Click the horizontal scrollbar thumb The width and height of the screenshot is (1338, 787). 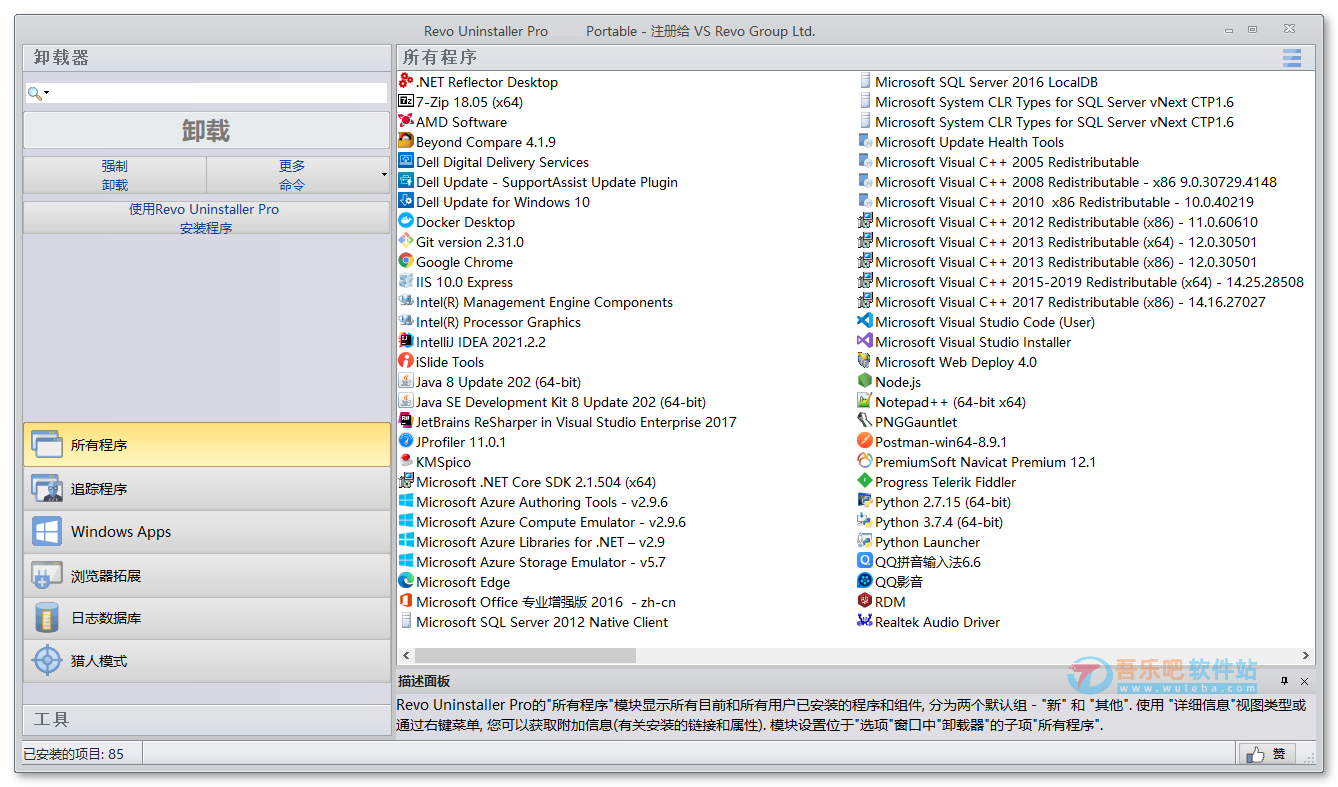(527, 656)
